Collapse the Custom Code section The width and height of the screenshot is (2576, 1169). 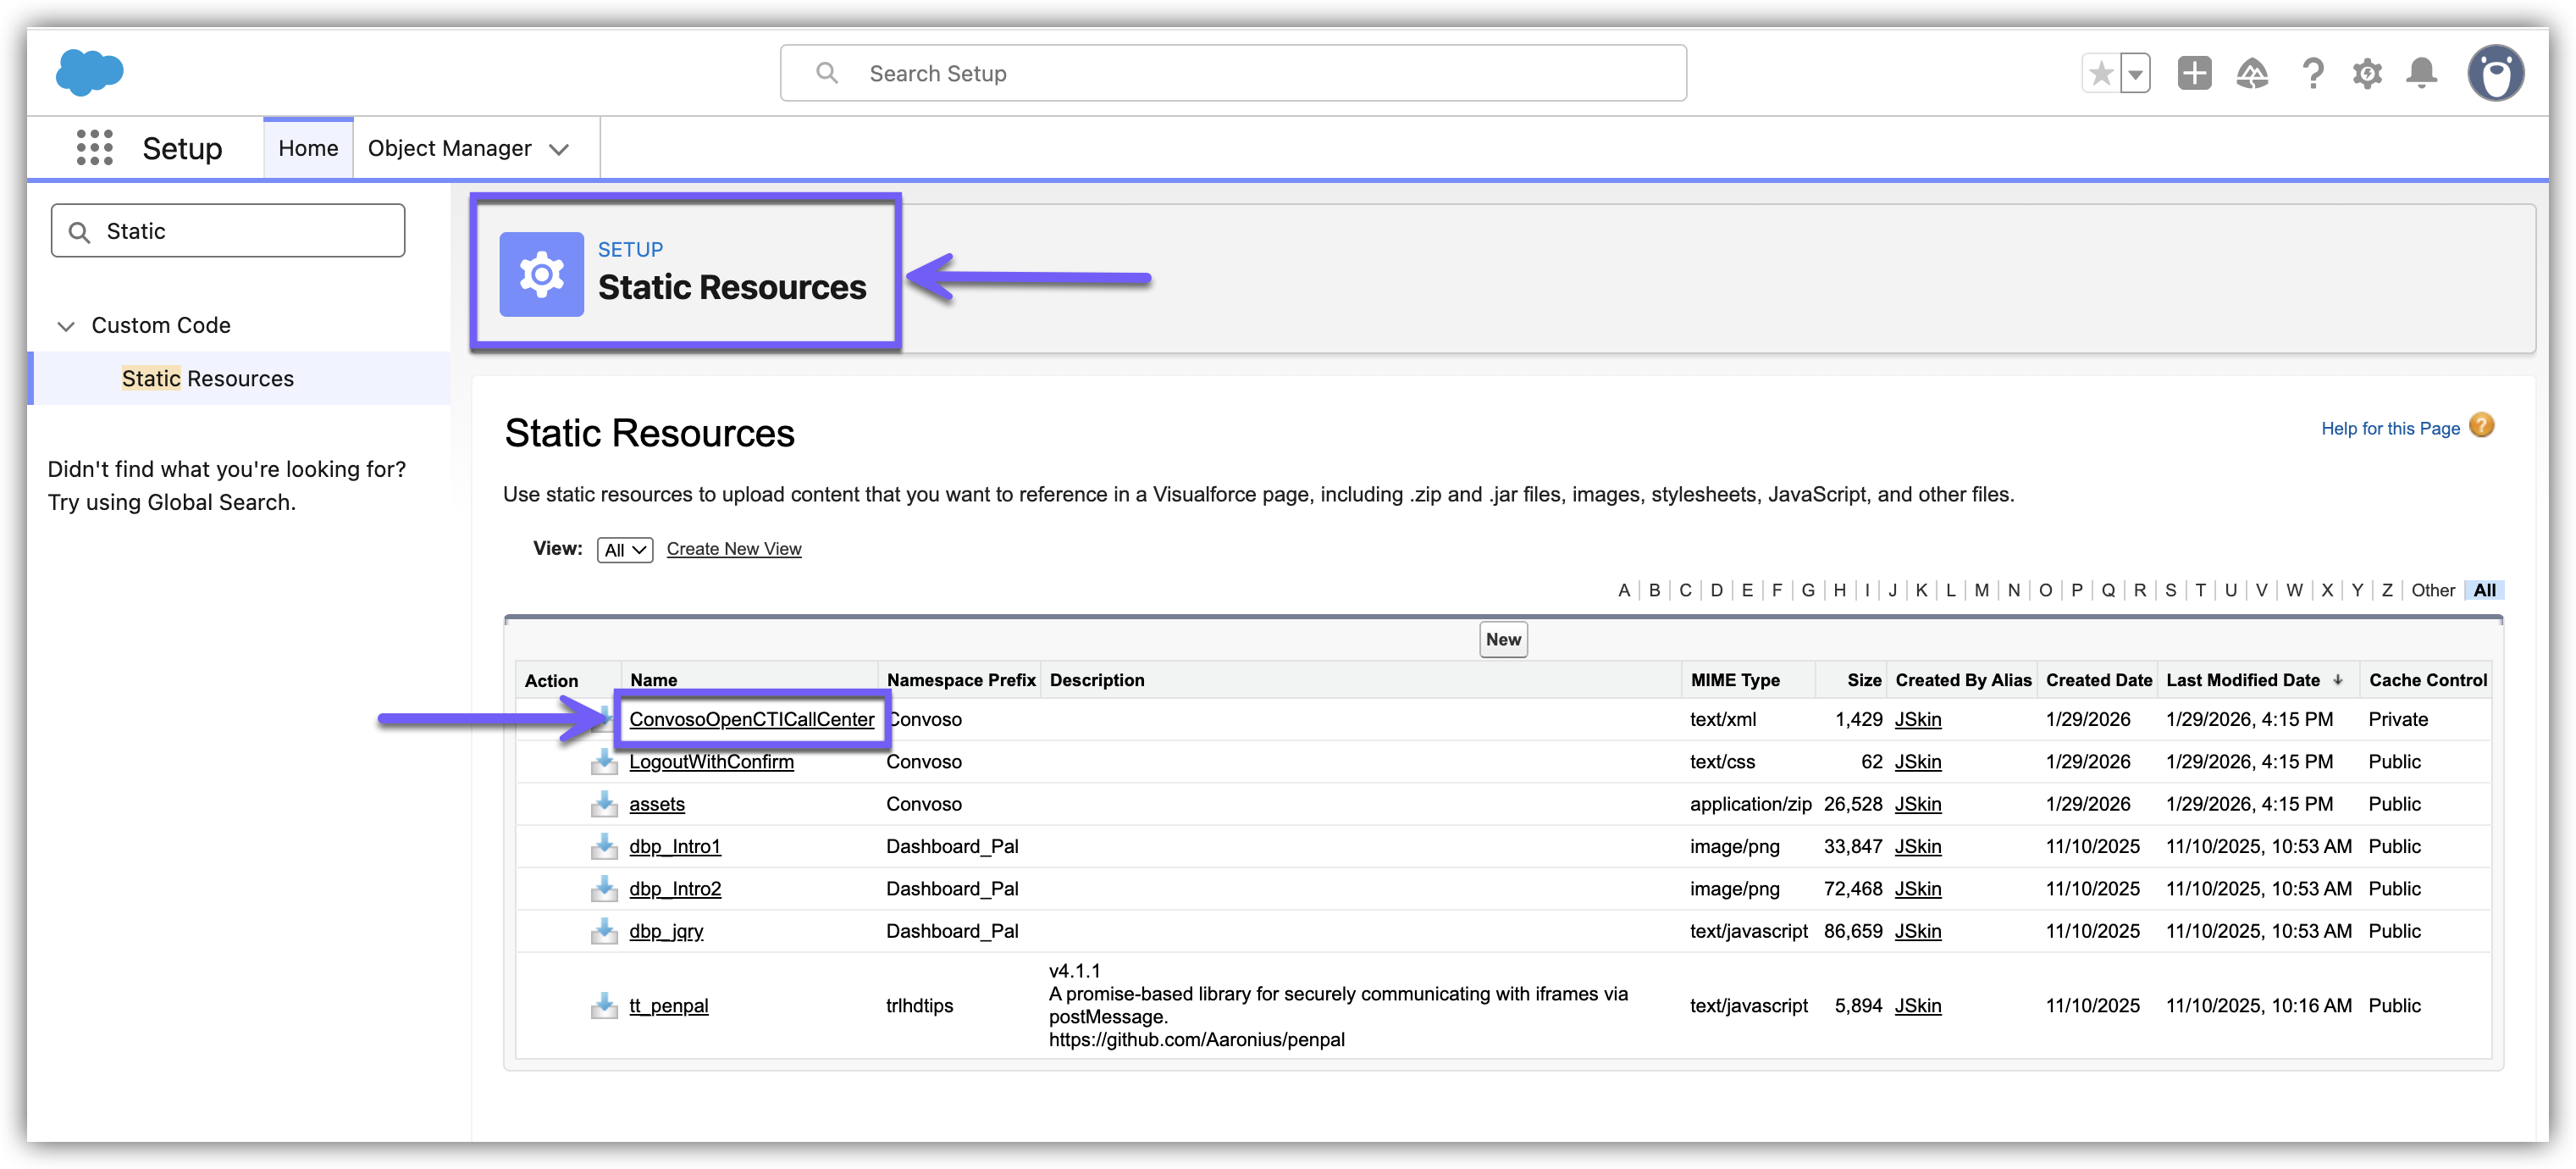point(66,326)
